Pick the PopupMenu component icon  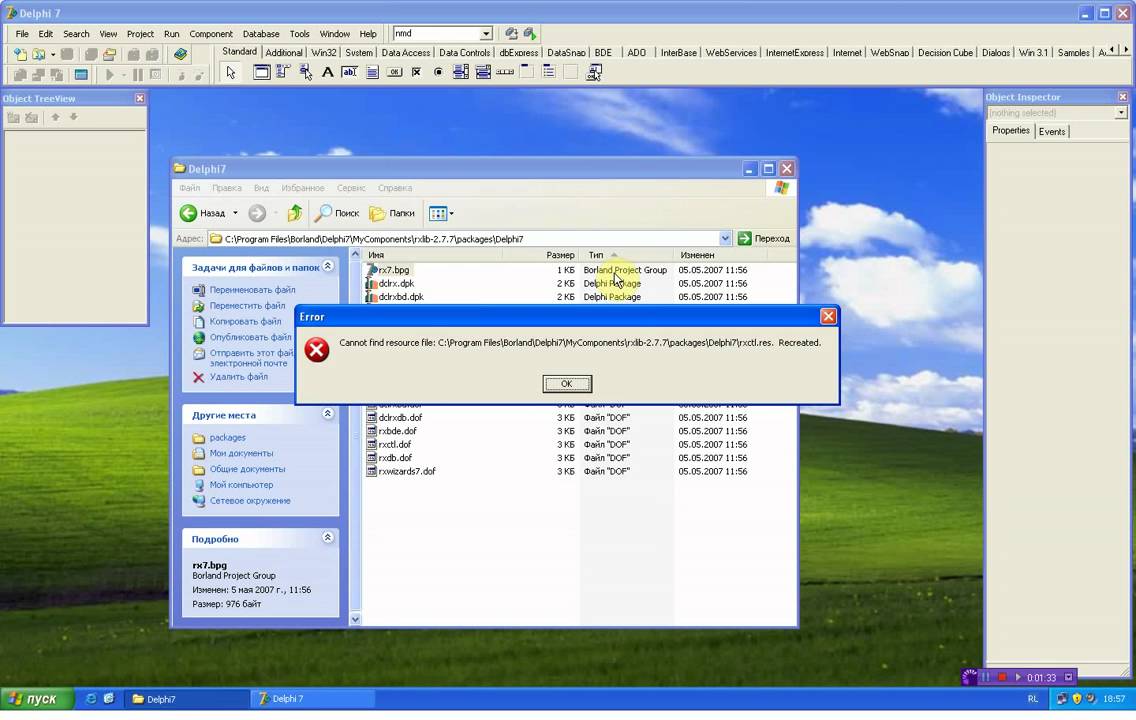(306, 72)
